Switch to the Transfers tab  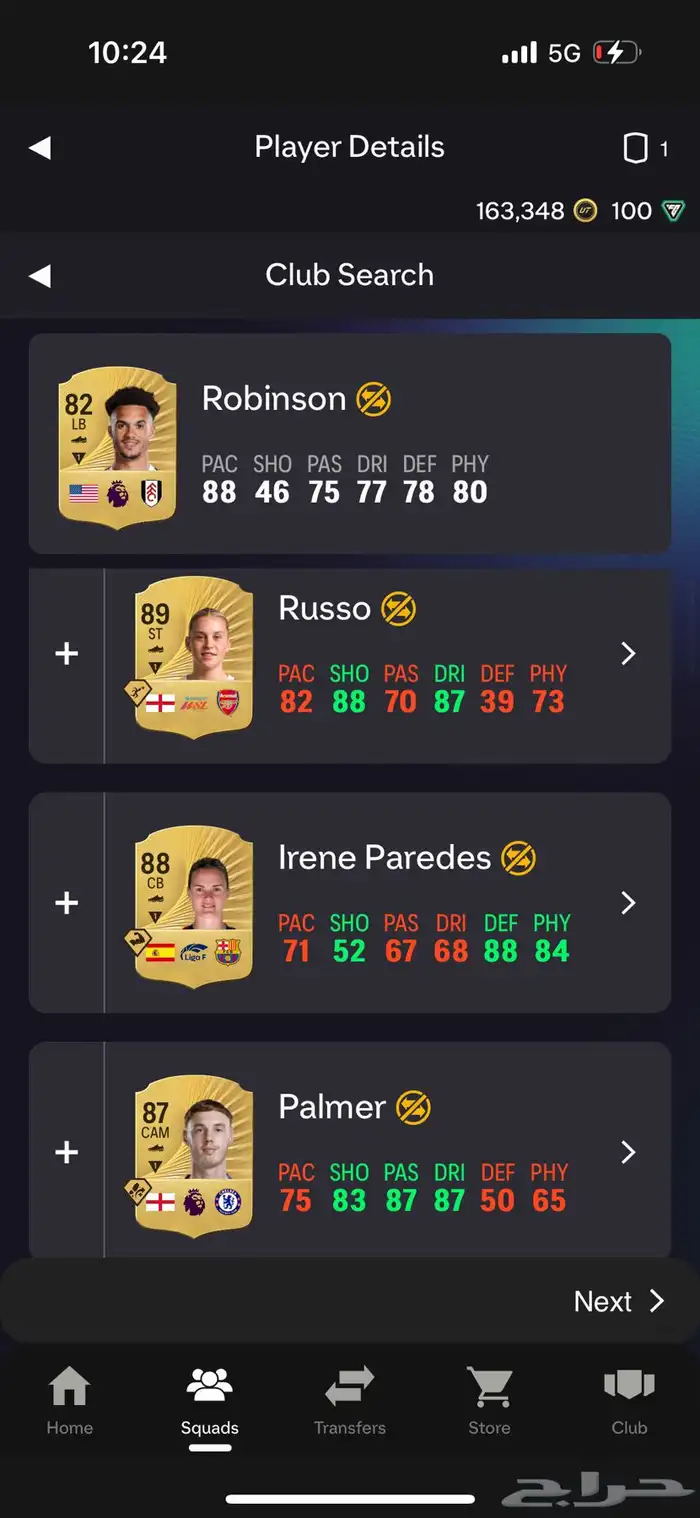[x=350, y=1399]
